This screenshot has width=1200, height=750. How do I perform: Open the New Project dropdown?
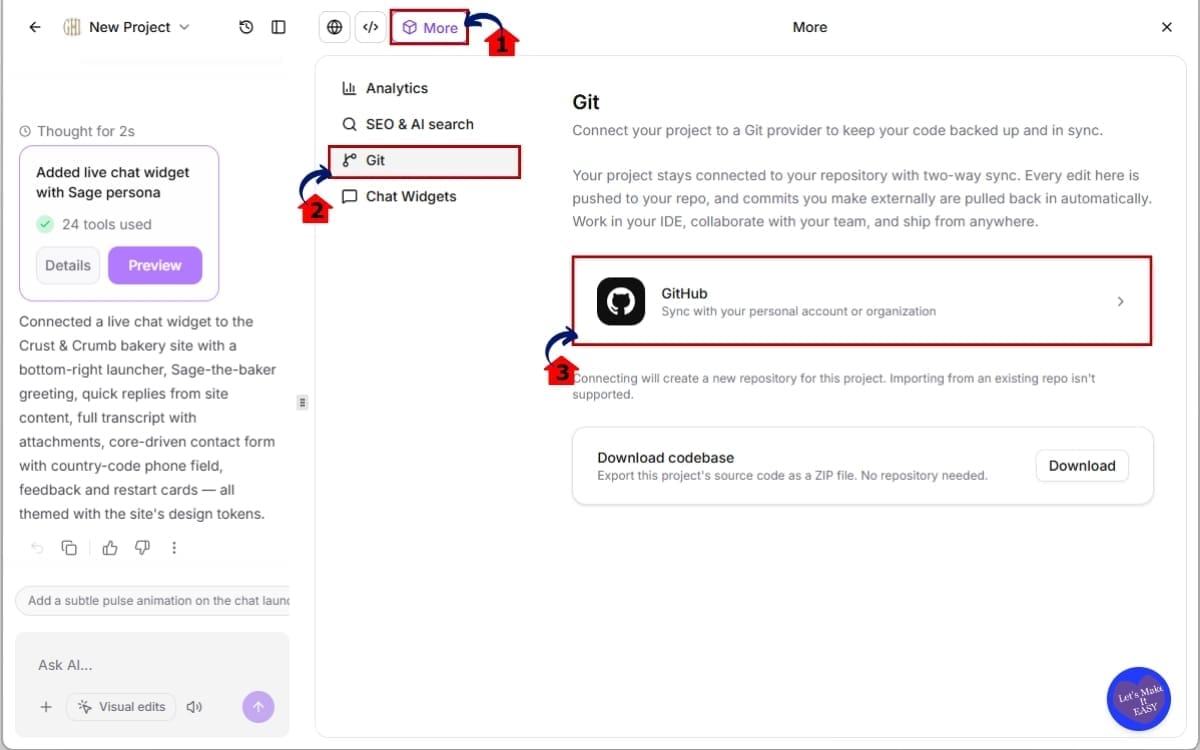[x=127, y=27]
